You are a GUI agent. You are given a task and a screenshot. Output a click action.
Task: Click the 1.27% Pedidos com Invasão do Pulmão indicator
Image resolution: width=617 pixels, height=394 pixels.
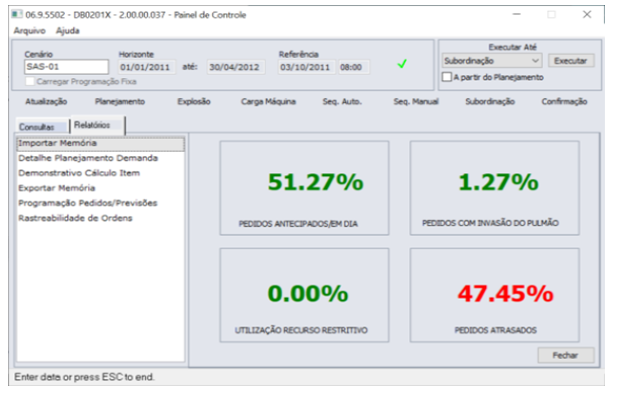495,188
